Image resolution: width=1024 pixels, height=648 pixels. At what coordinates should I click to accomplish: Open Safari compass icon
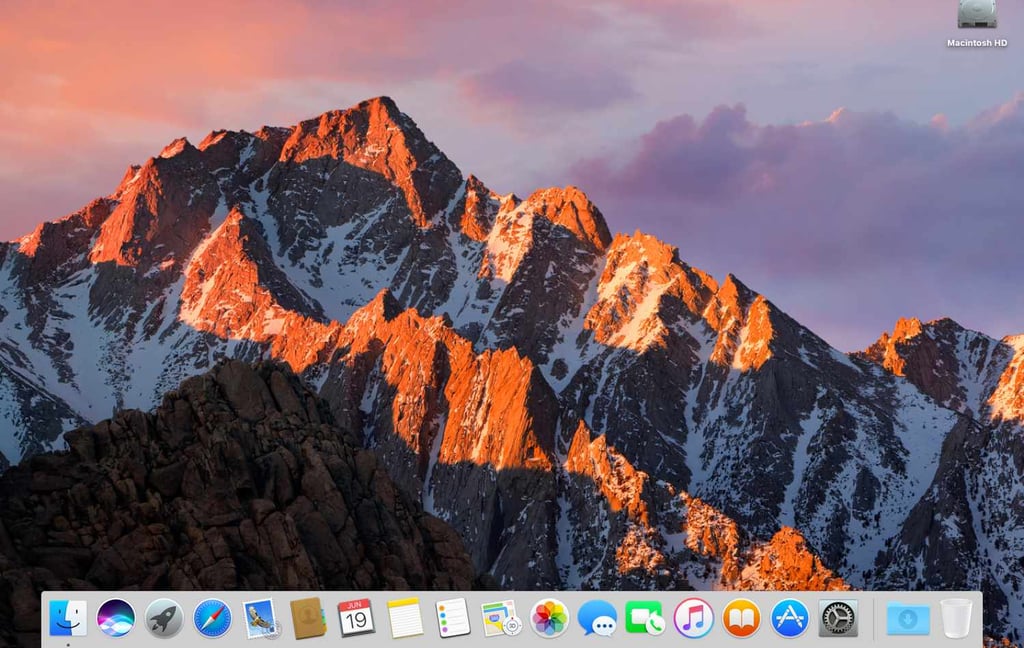[212, 618]
